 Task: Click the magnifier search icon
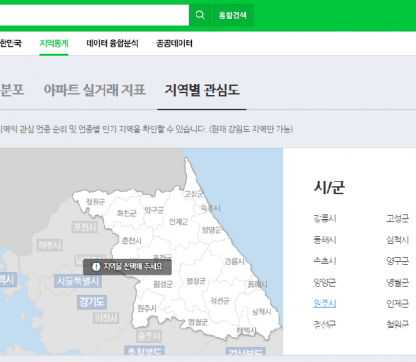tap(200, 15)
